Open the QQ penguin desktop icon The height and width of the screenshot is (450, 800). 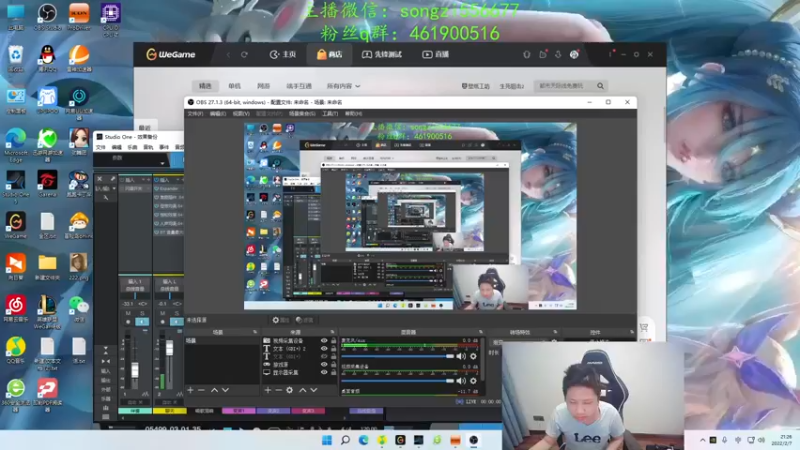tap(47, 58)
